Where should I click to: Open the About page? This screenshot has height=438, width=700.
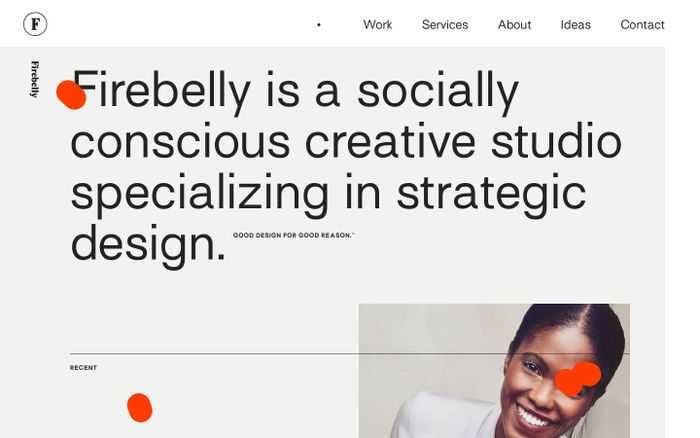click(x=514, y=25)
